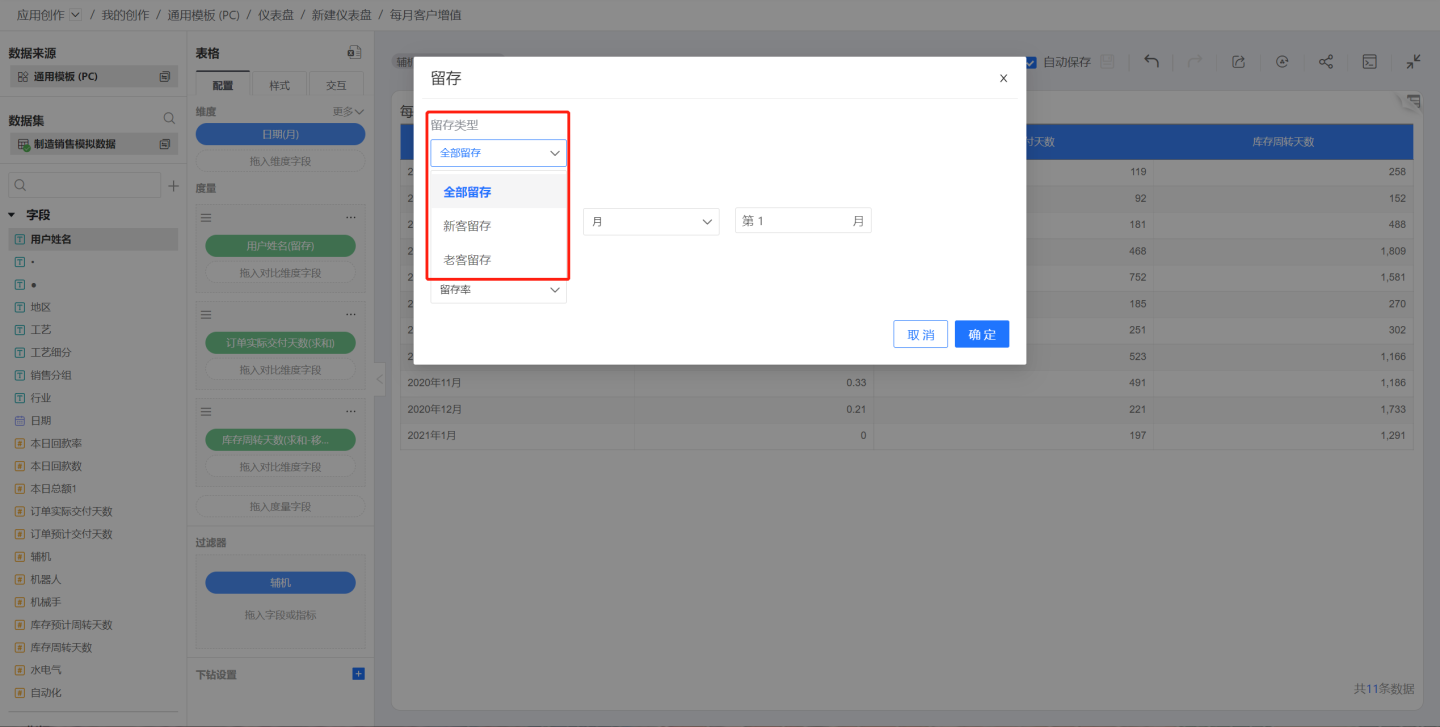Screen dimensions: 1440x727
Task: Select the 库存预计周转天数 field
Action: tap(93, 625)
